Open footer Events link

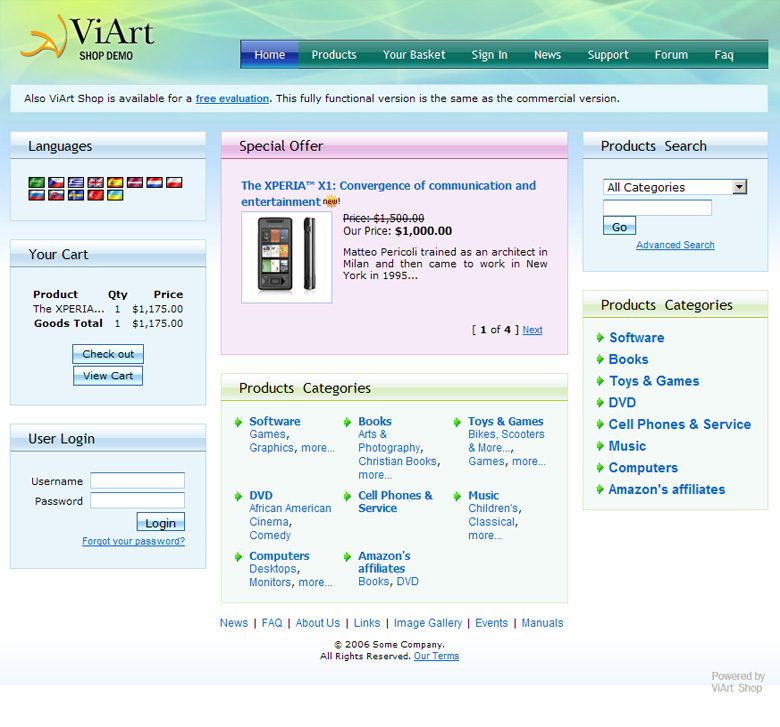[x=491, y=623]
